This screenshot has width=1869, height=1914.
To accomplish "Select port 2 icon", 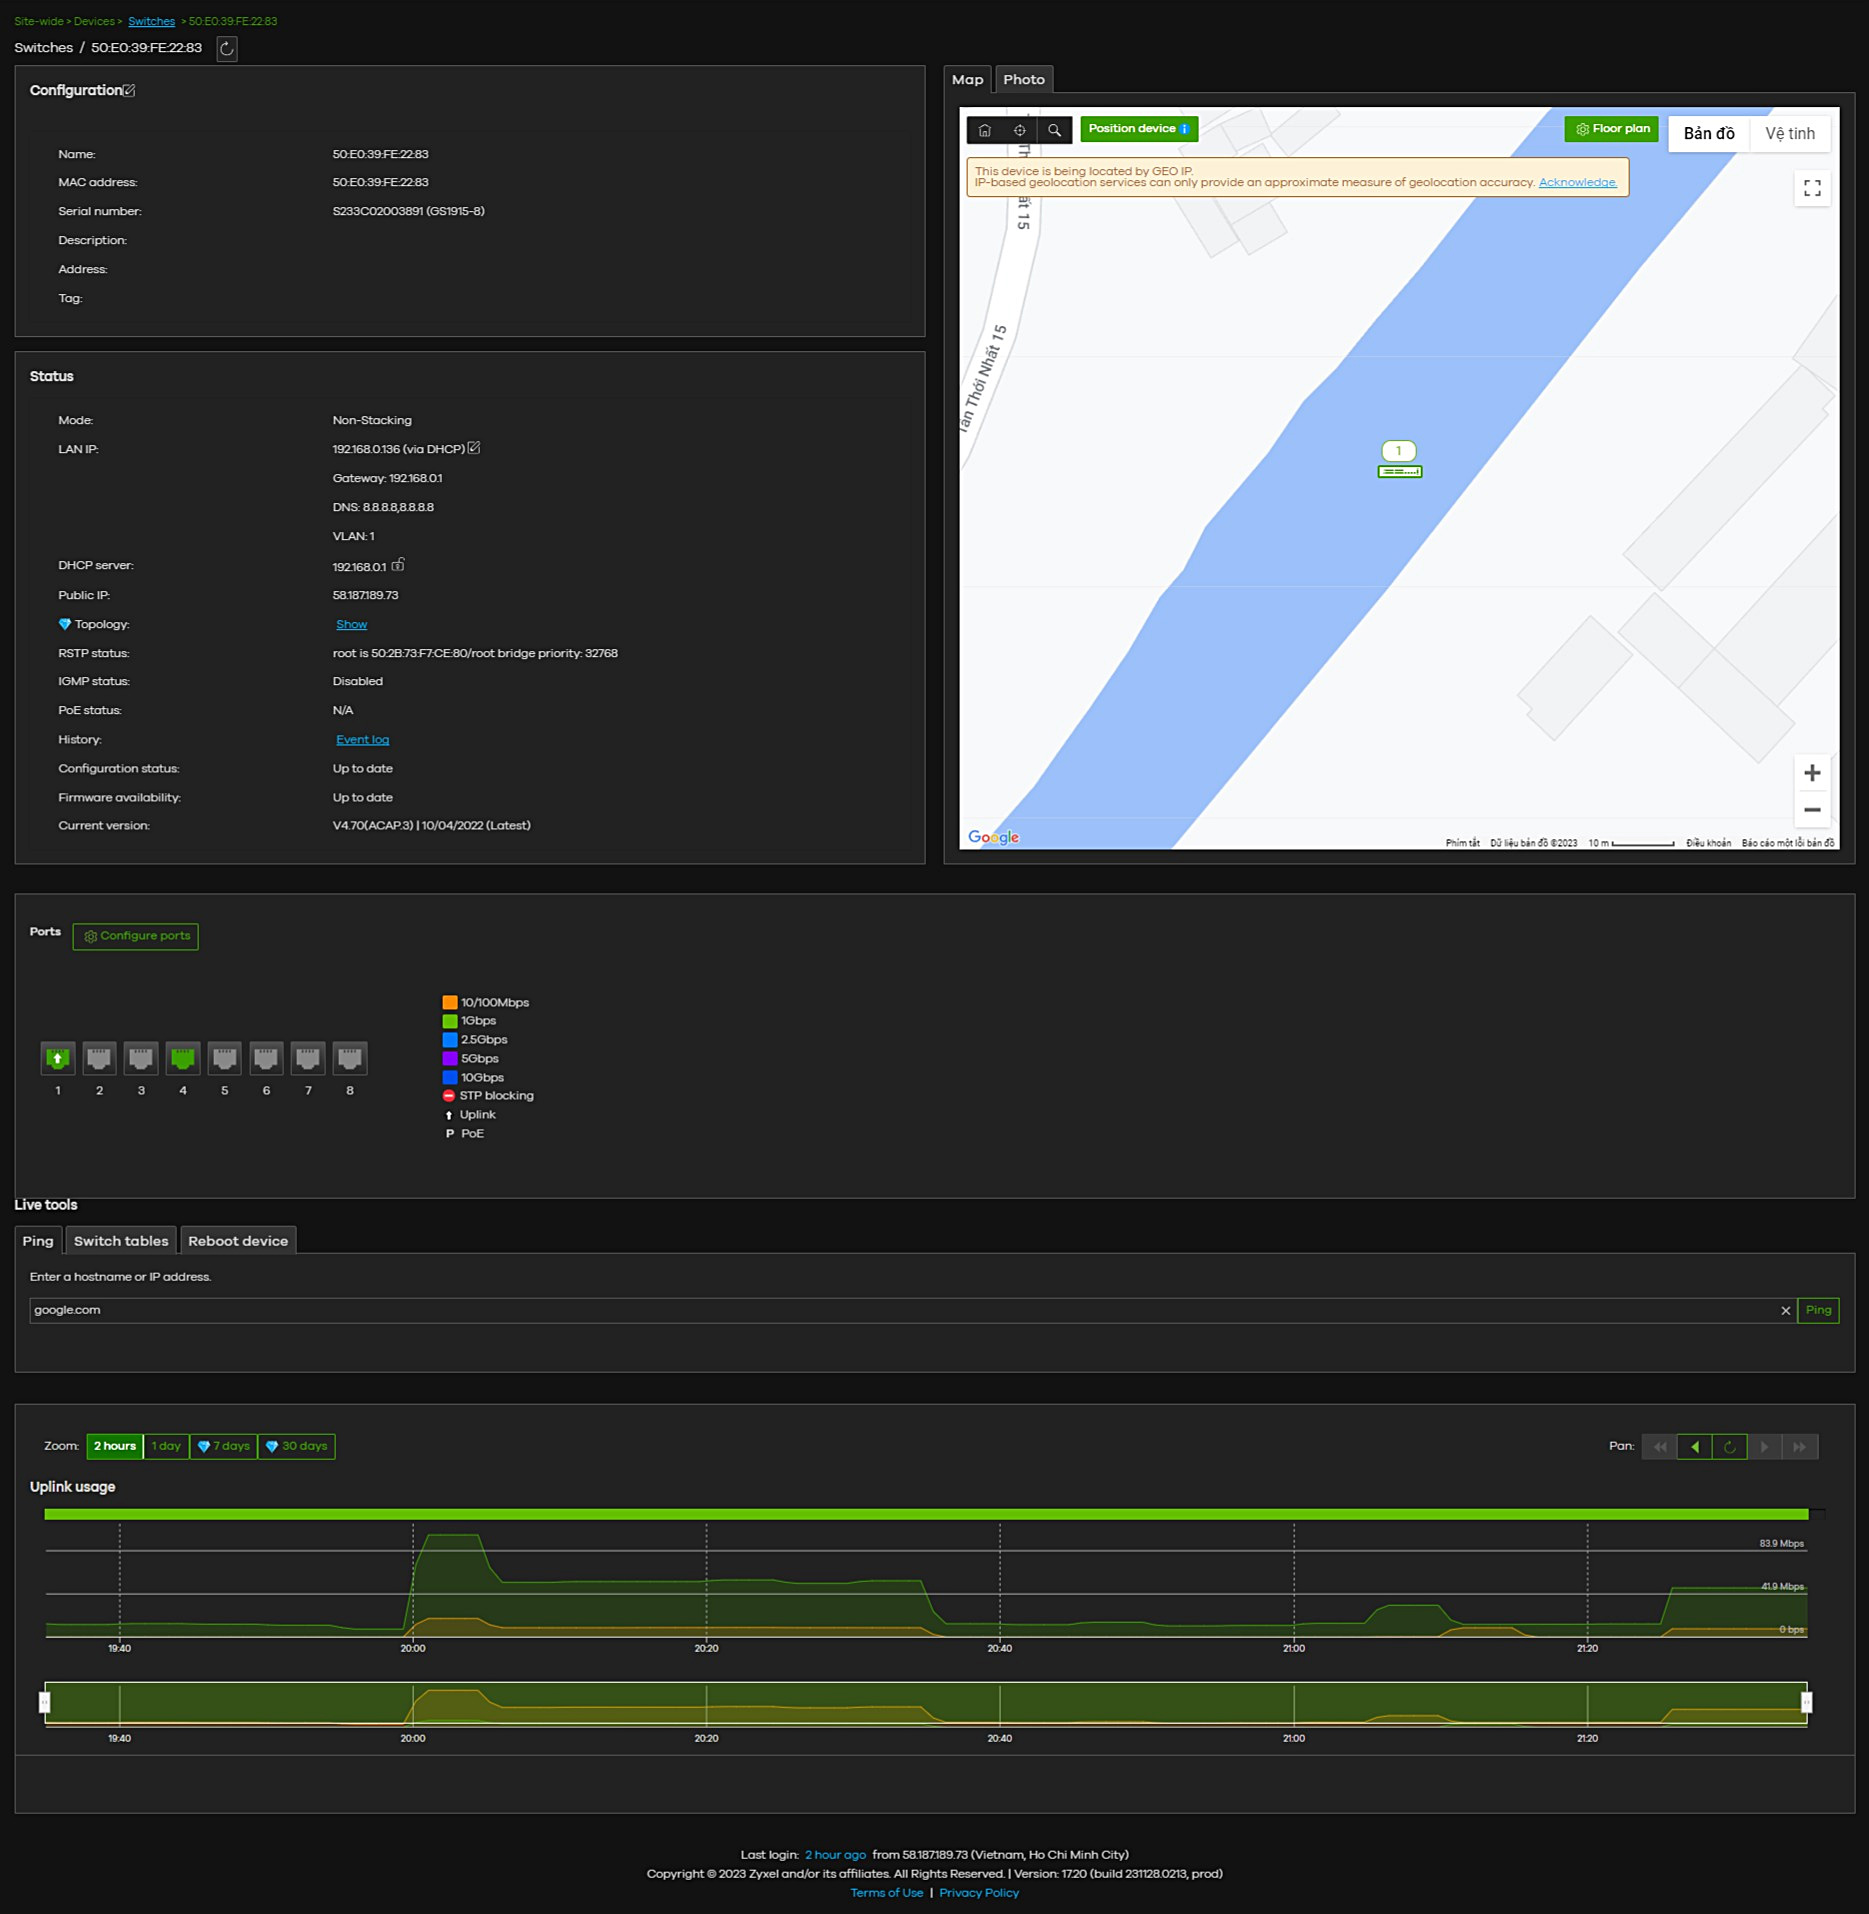I will [99, 1058].
